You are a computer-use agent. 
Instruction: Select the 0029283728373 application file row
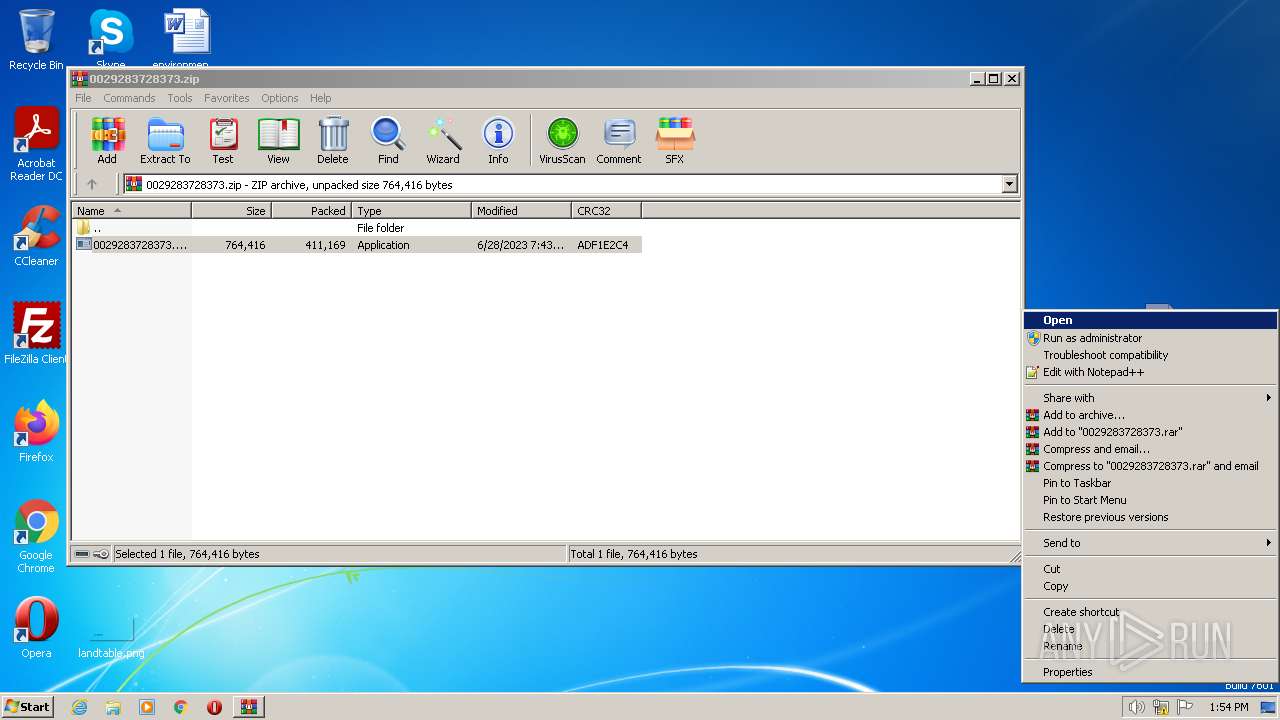pos(358,245)
